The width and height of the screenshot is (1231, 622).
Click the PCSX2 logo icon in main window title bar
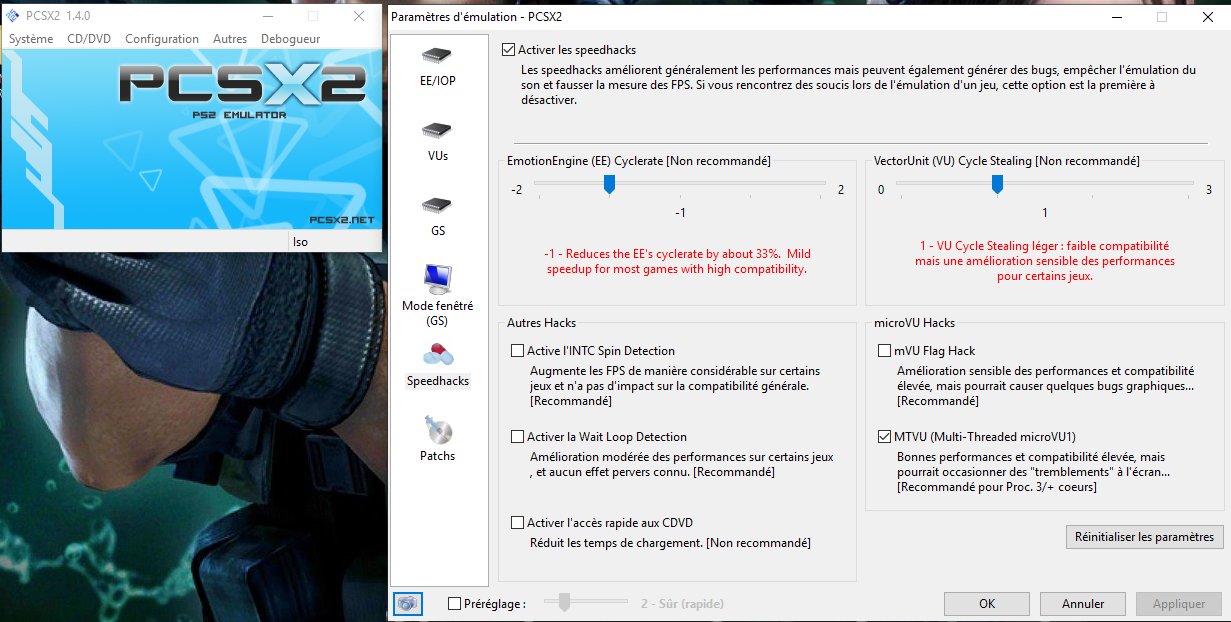(x=13, y=16)
